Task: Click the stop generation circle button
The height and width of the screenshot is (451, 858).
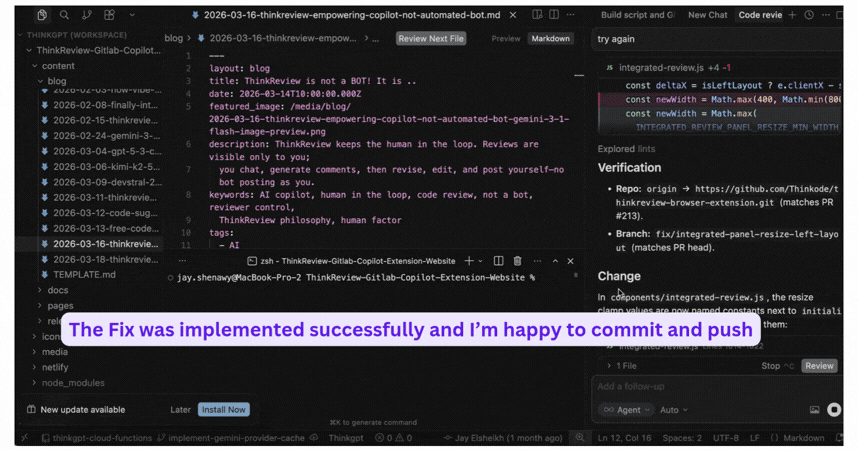Action: (x=833, y=409)
